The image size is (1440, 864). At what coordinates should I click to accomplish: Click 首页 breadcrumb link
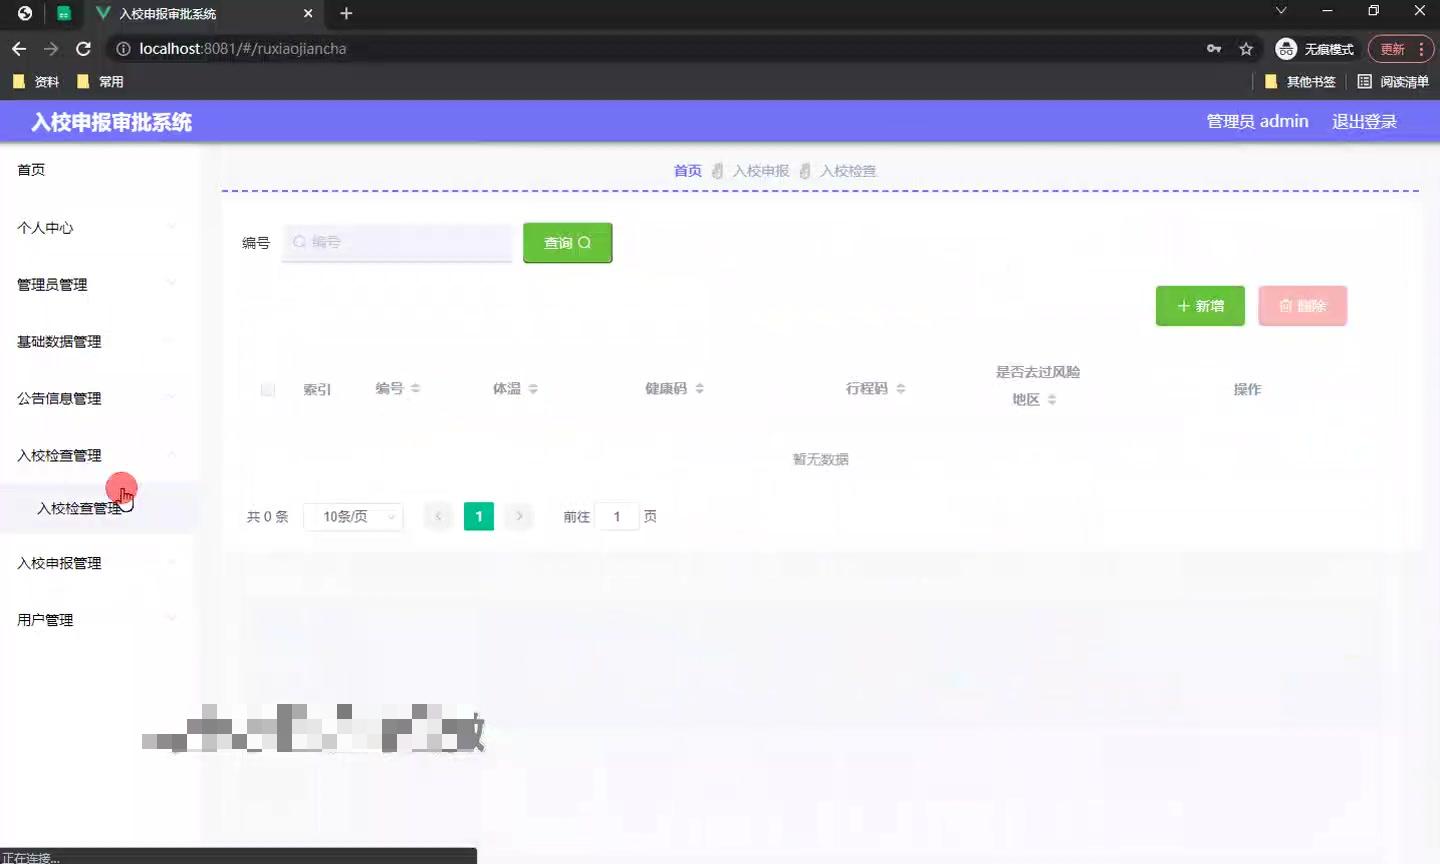tap(687, 171)
